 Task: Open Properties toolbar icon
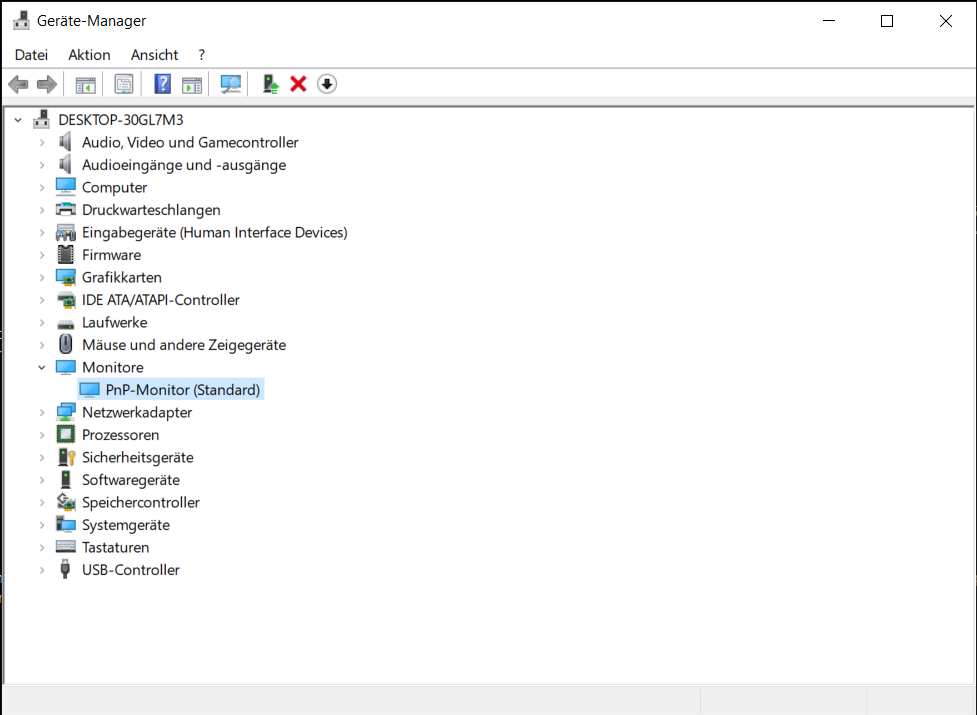124,84
